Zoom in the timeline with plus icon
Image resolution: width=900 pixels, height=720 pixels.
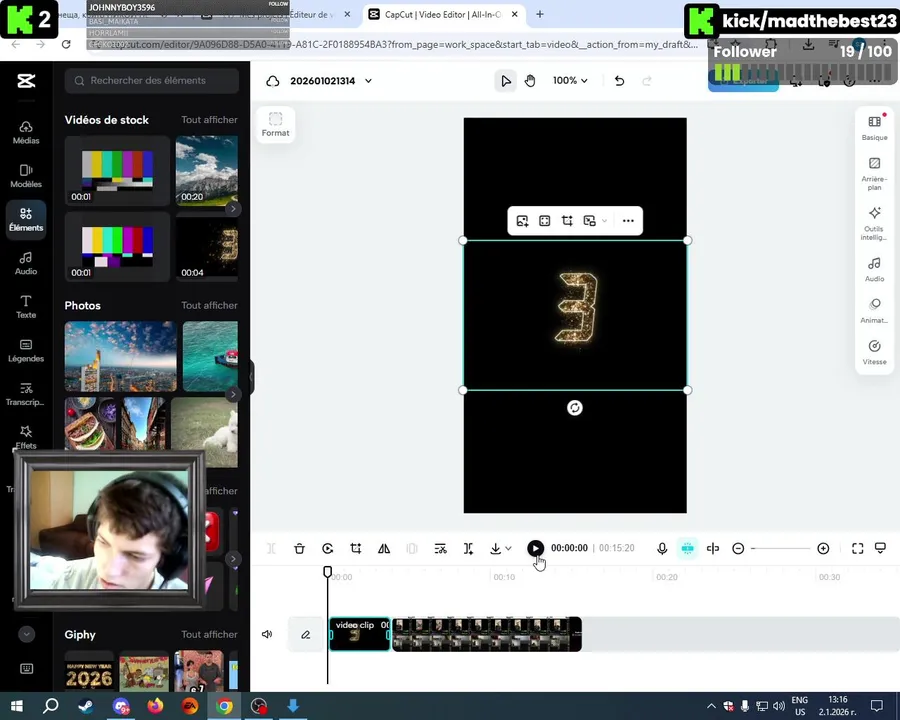click(823, 548)
